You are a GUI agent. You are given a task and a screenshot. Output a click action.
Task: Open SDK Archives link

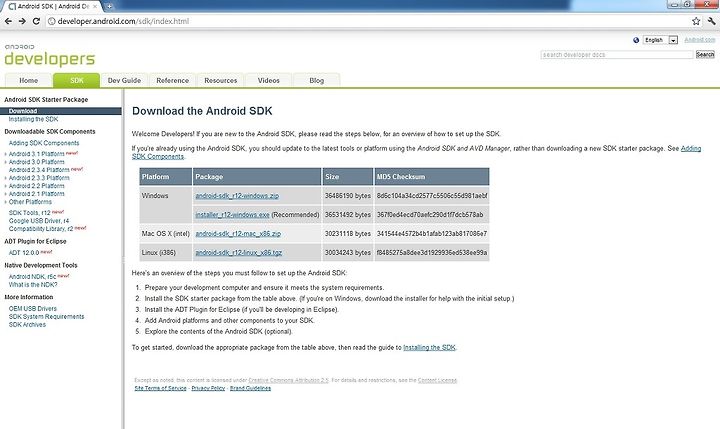(x=27, y=325)
